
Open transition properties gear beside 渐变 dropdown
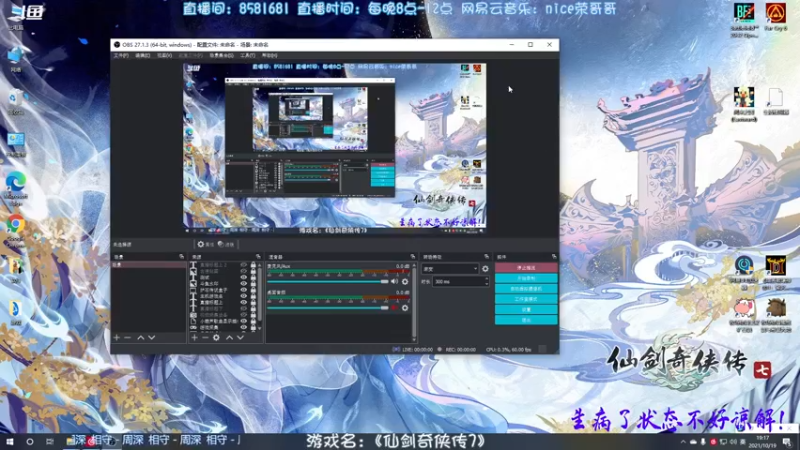(x=485, y=269)
